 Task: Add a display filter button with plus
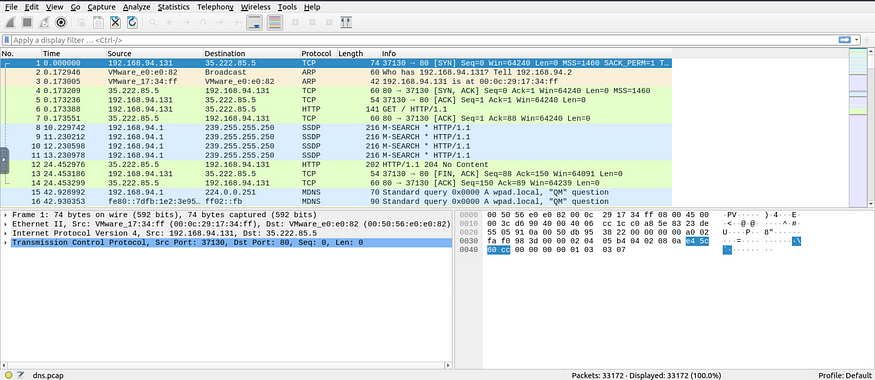[x=867, y=40]
